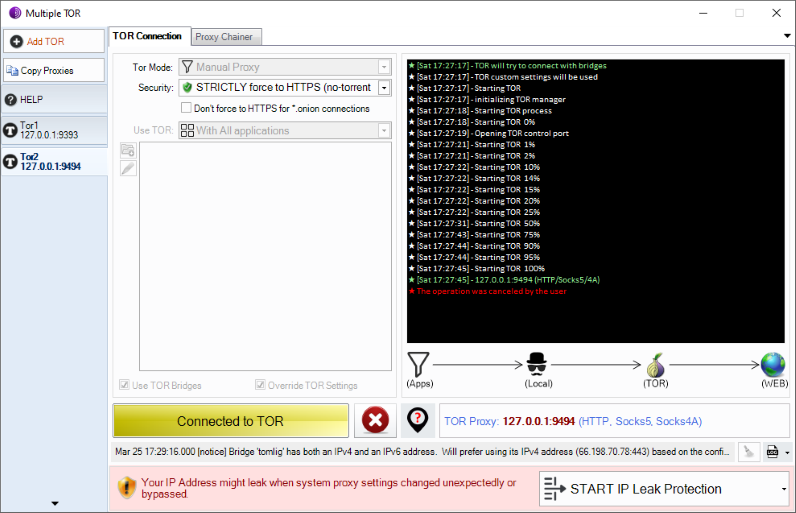Click log line '127.0.0.1:9494 (HTTP/Socks5/4A)'
Screen dimensions: 796x513
[x=504, y=280]
